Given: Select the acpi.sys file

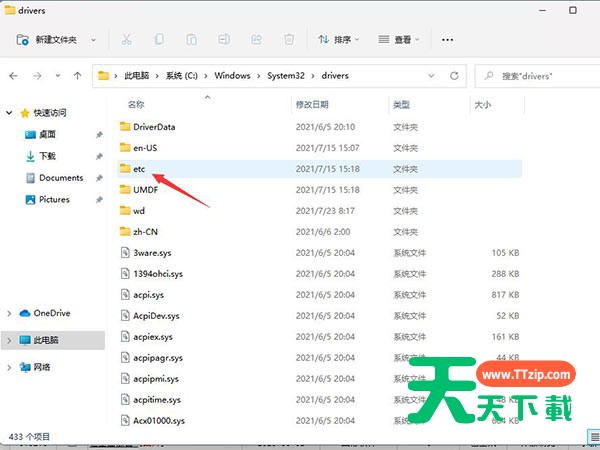Looking at the screenshot, I should tap(150, 295).
